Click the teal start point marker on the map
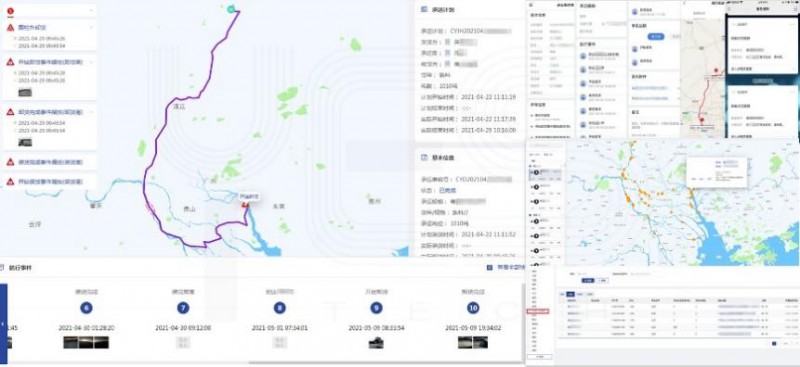The image size is (800, 367). pos(231,9)
